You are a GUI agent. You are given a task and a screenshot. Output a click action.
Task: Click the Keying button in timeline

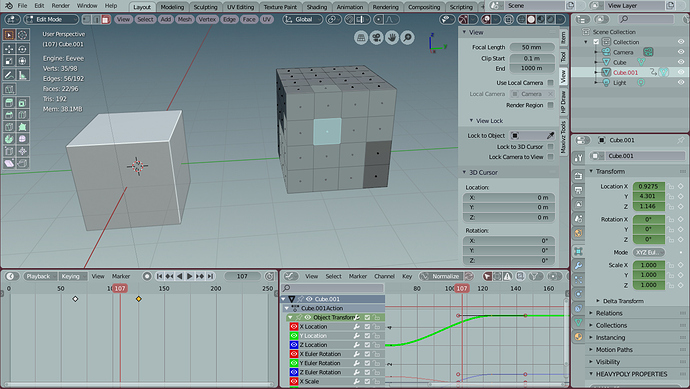pyautogui.click(x=73, y=276)
